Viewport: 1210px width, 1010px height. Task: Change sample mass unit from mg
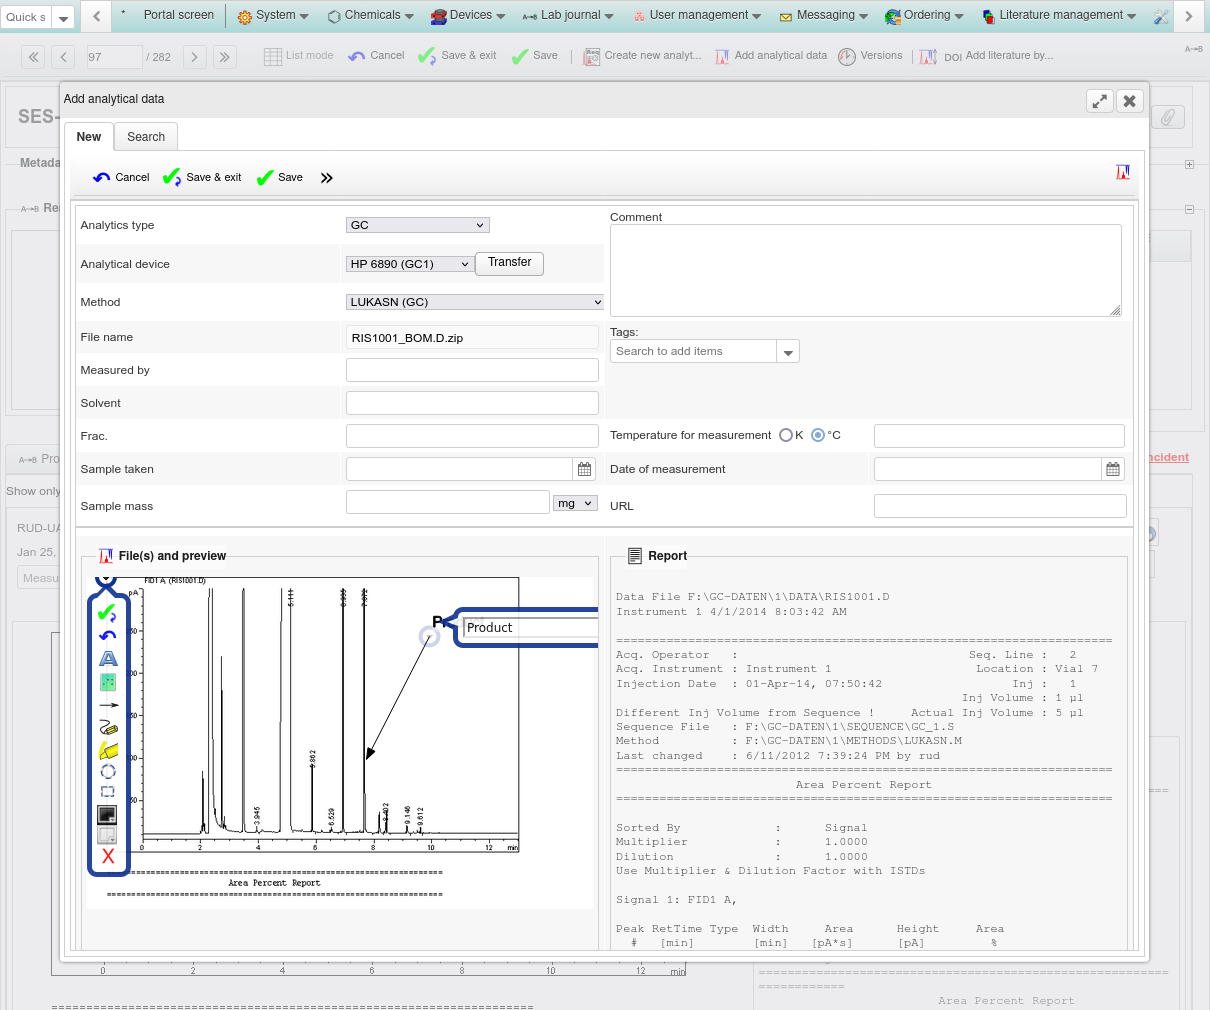[575, 504]
